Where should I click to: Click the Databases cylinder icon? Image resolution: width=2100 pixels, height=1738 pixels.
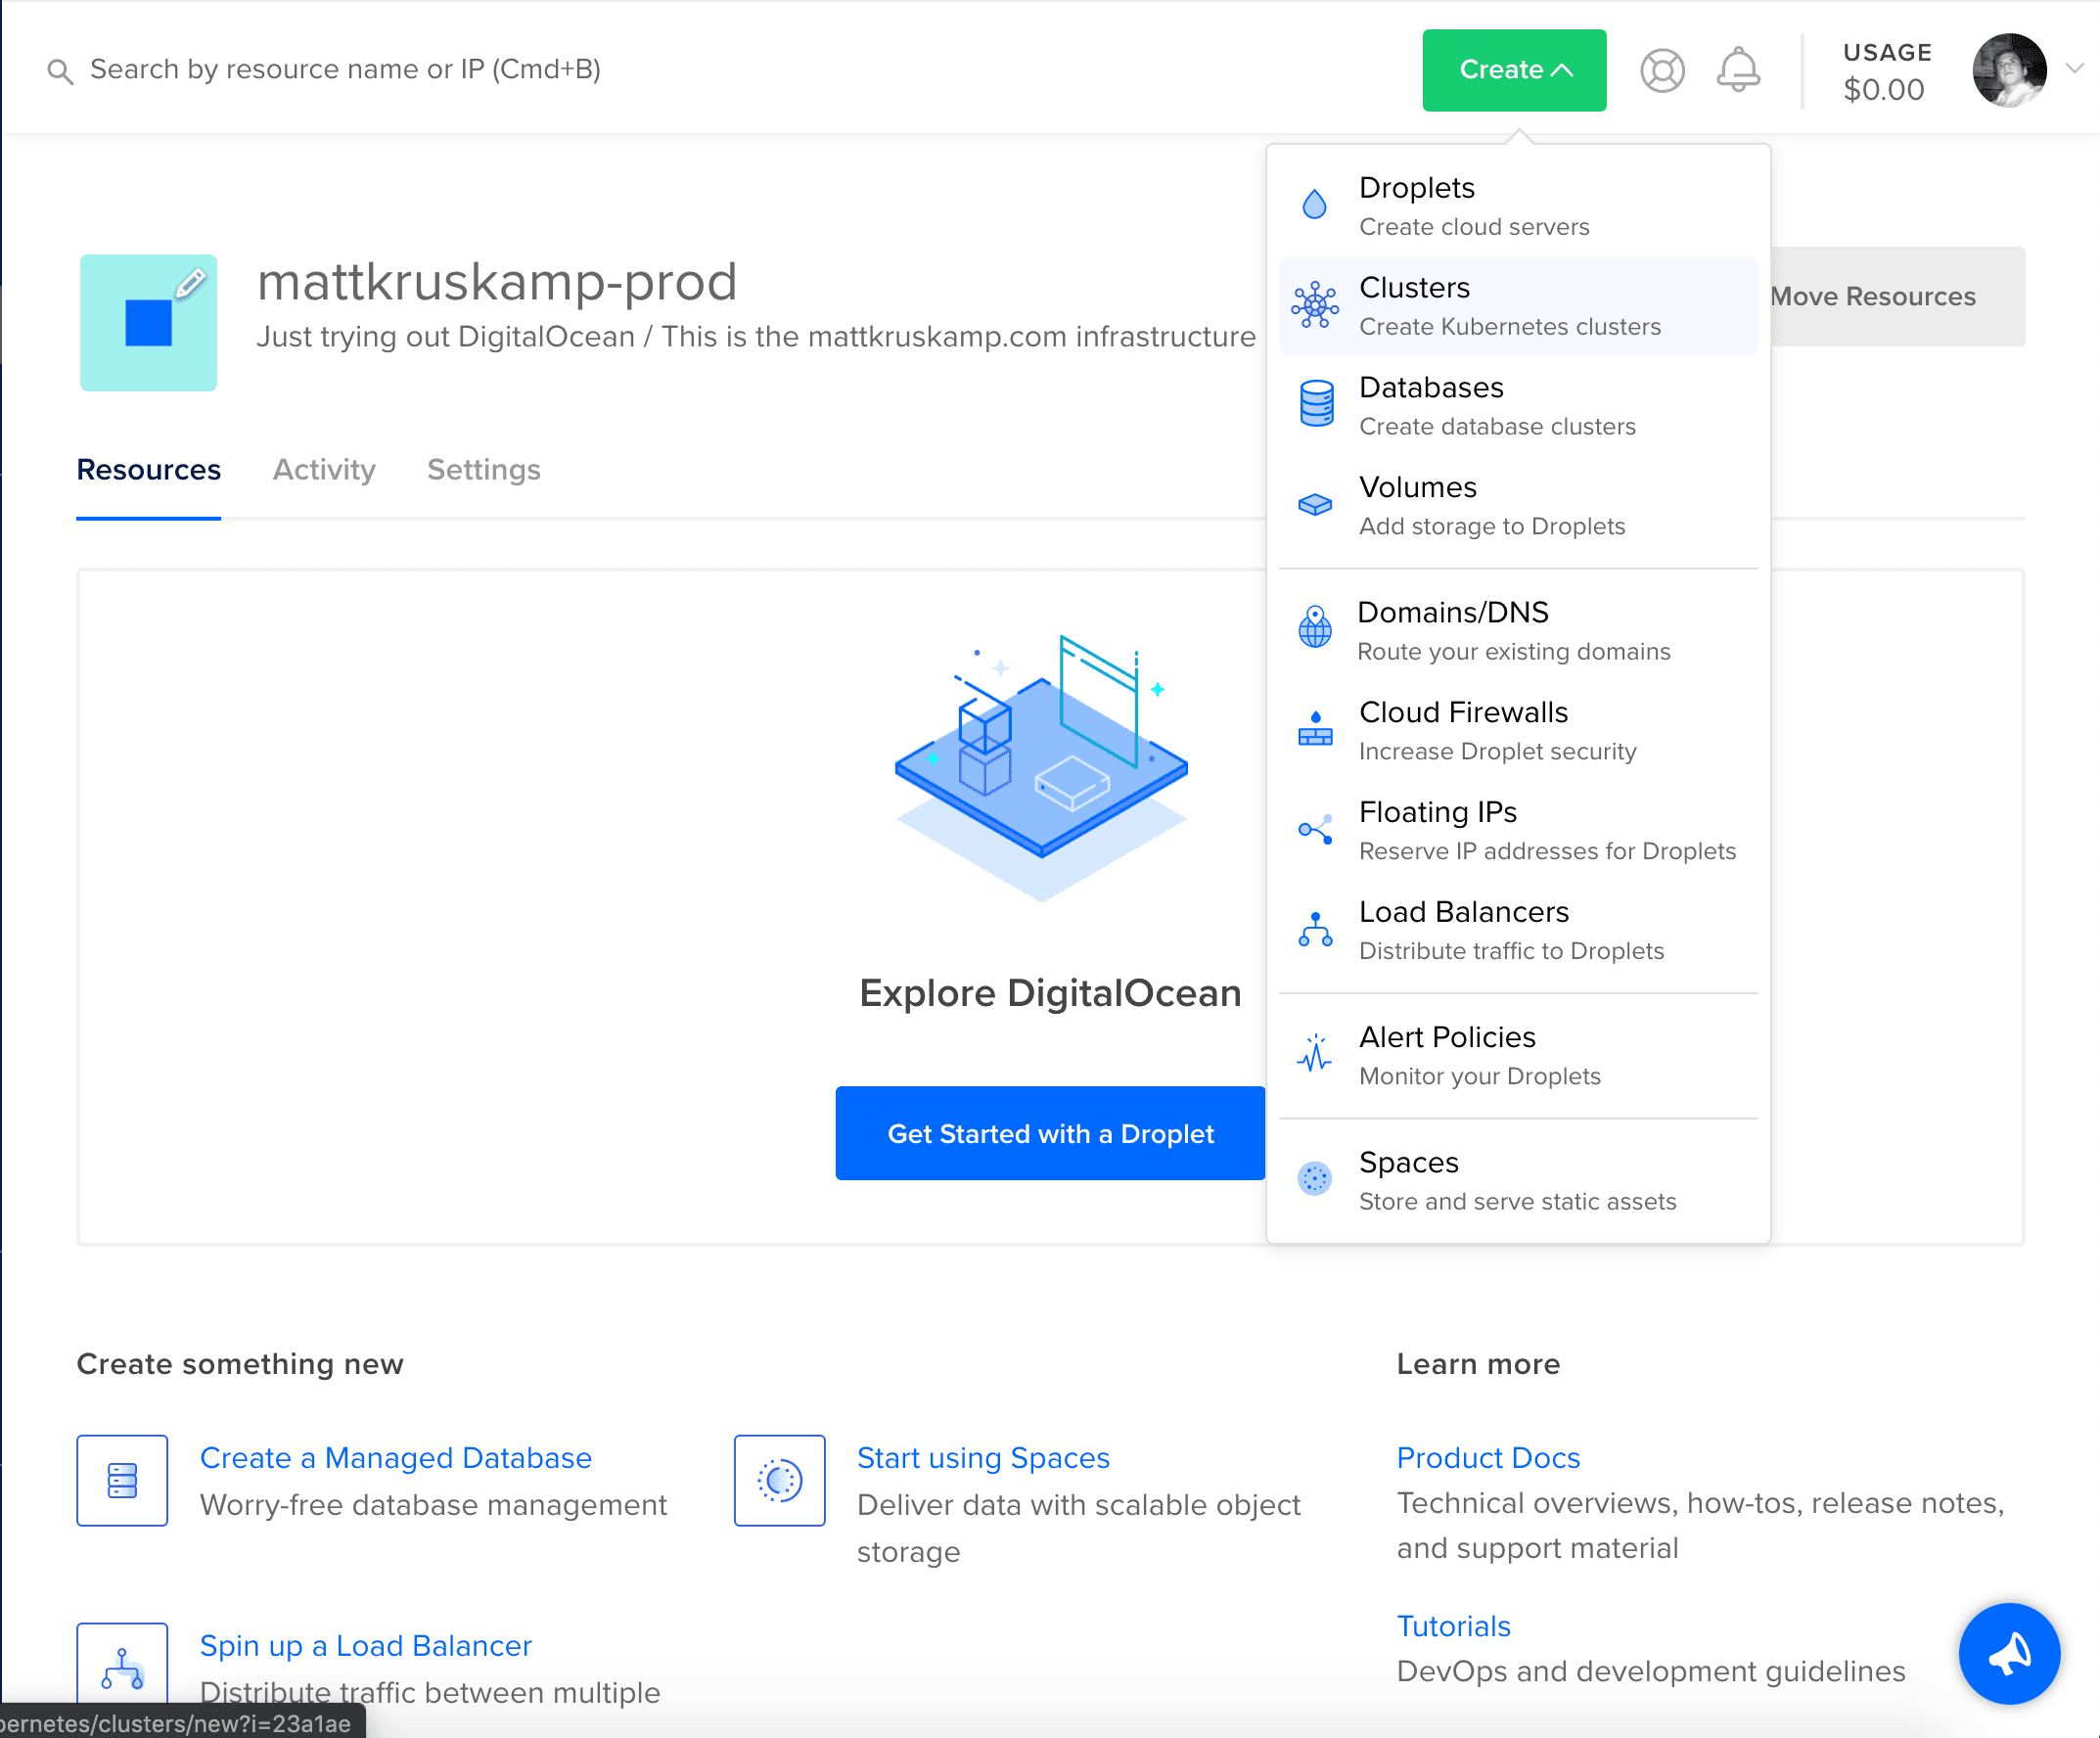click(x=1316, y=404)
